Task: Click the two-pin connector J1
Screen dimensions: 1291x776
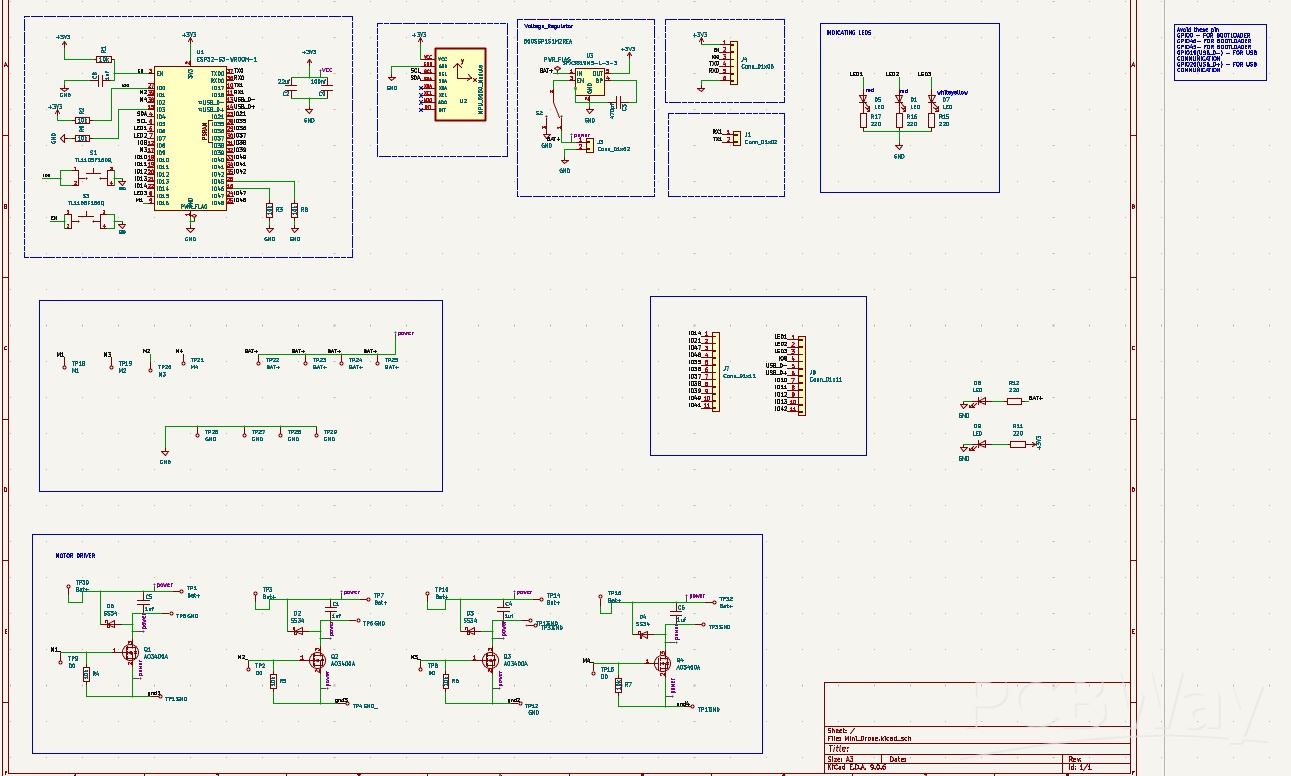Action: coord(735,135)
